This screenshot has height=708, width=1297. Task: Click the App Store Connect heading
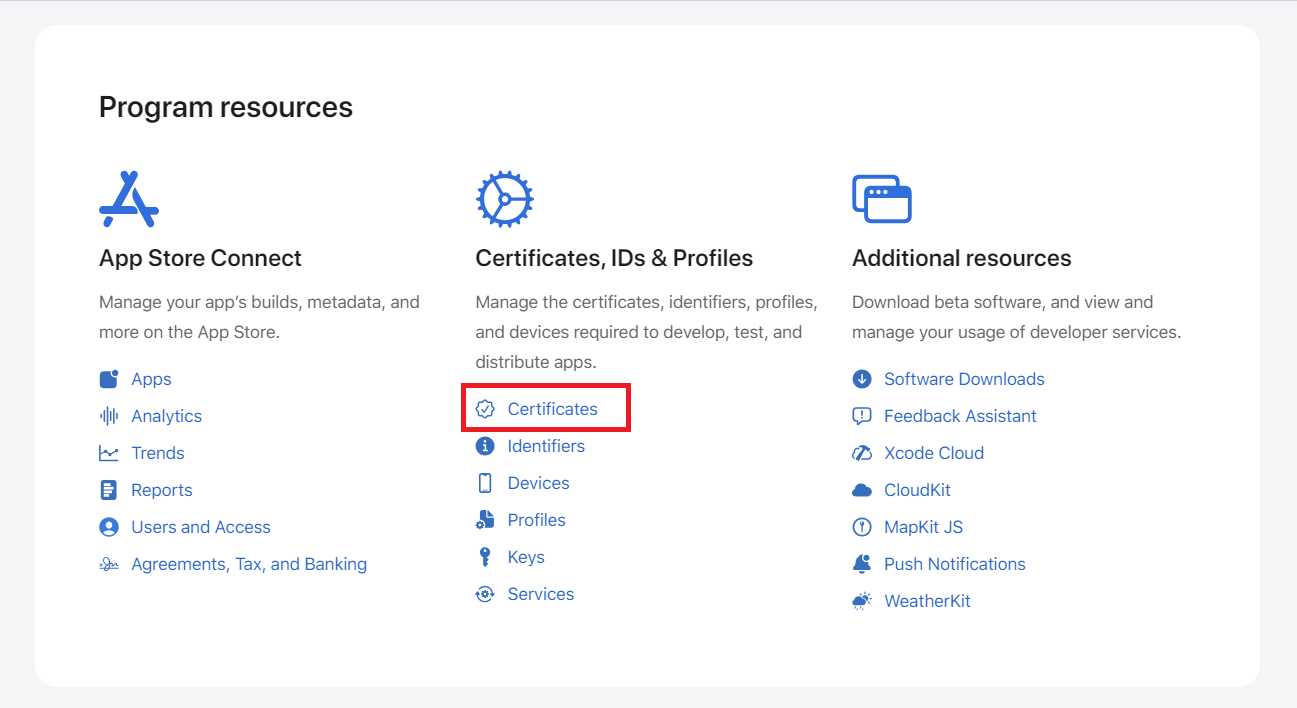[x=200, y=258]
